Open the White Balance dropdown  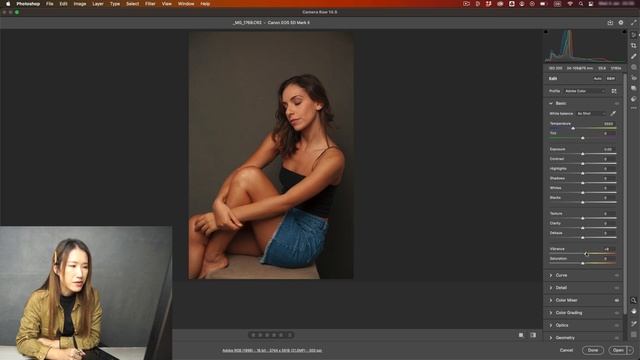click(x=591, y=113)
